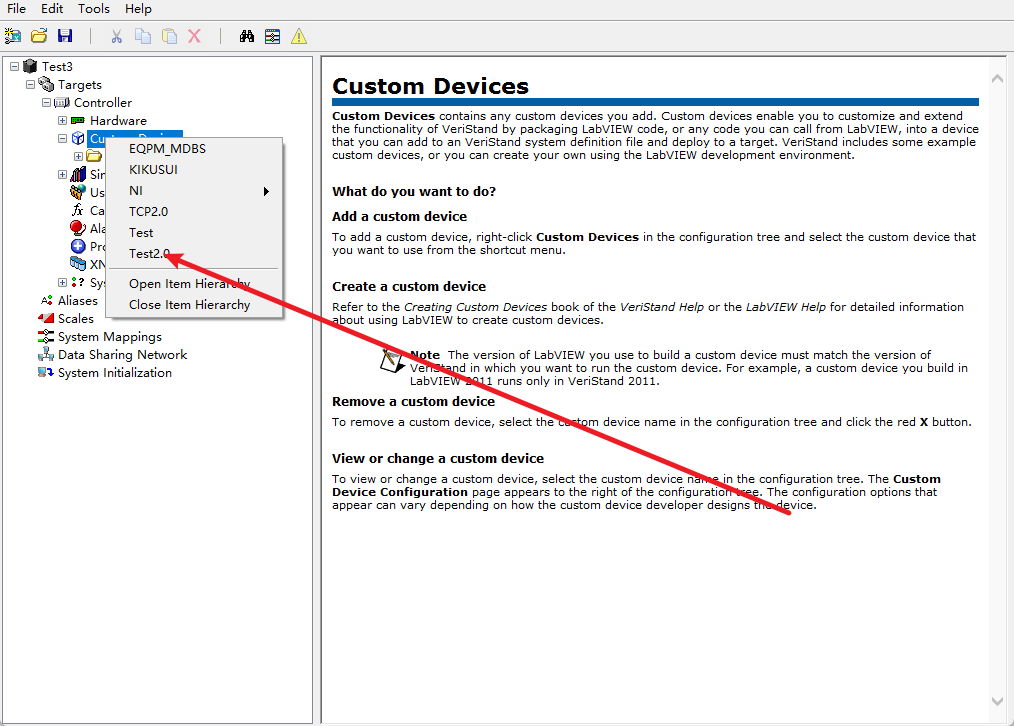The width and height of the screenshot is (1014, 726).
Task: Click the Paste clipboard toolbar icon
Action: coord(169,36)
